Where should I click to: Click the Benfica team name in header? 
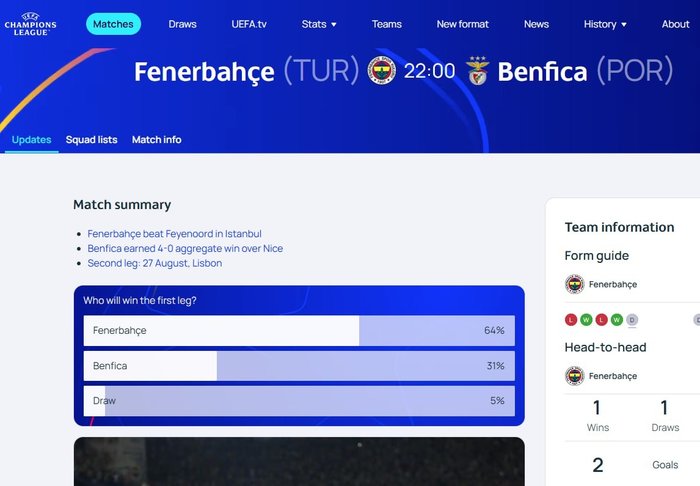tap(542, 72)
